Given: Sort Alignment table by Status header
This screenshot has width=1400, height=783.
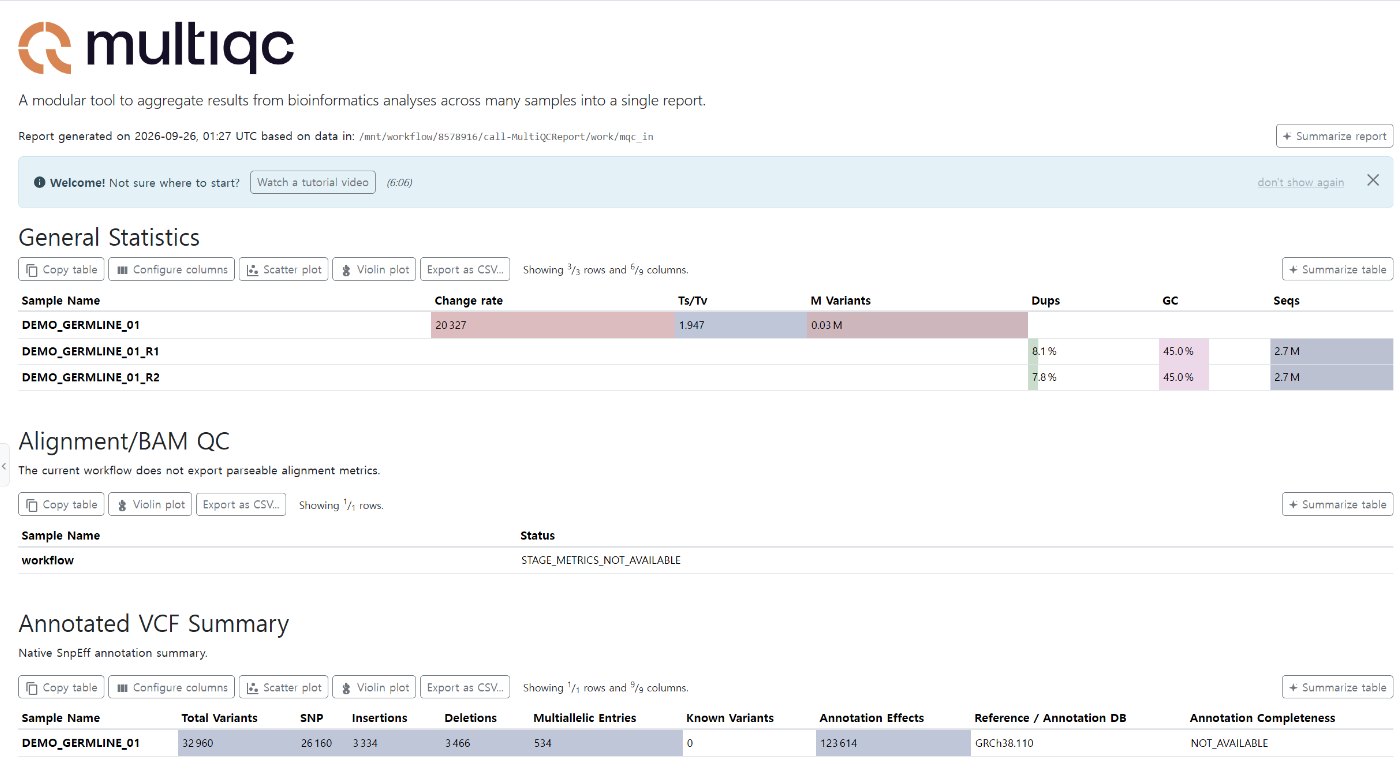Looking at the screenshot, I should 538,535.
